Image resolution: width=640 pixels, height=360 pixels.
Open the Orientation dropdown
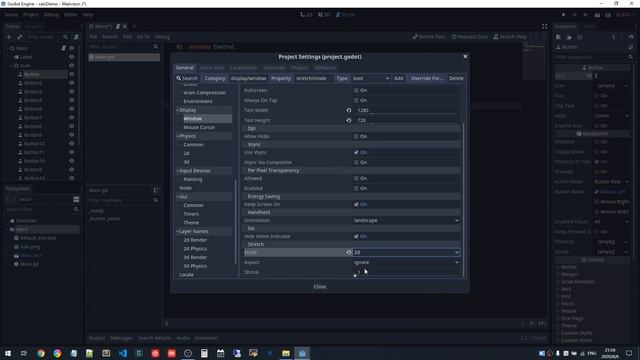406,220
